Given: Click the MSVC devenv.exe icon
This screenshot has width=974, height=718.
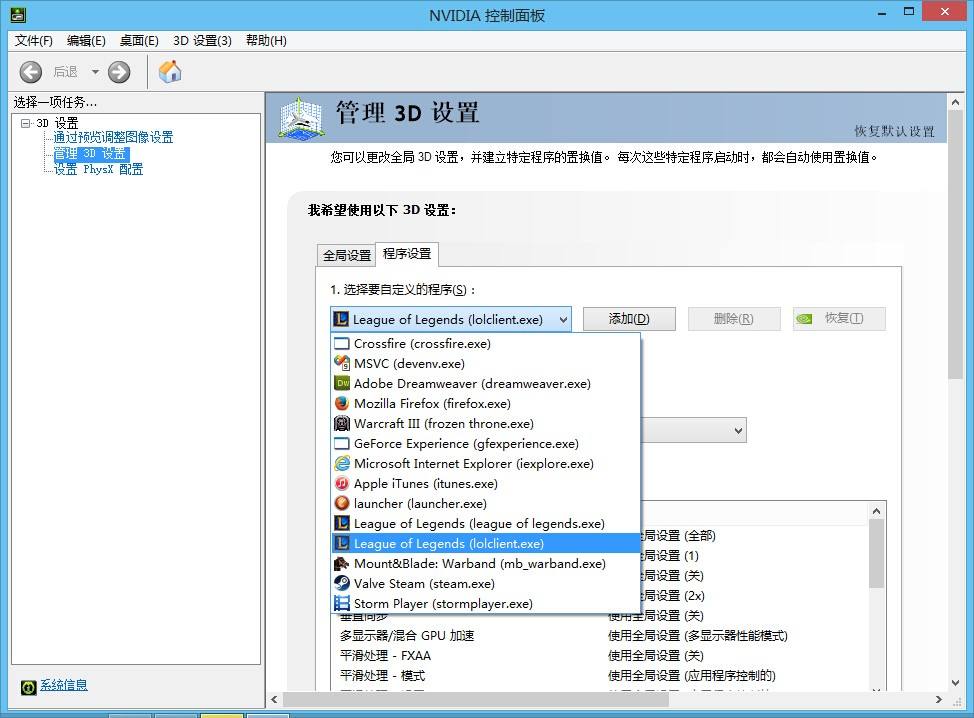Looking at the screenshot, I should [x=342, y=363].
